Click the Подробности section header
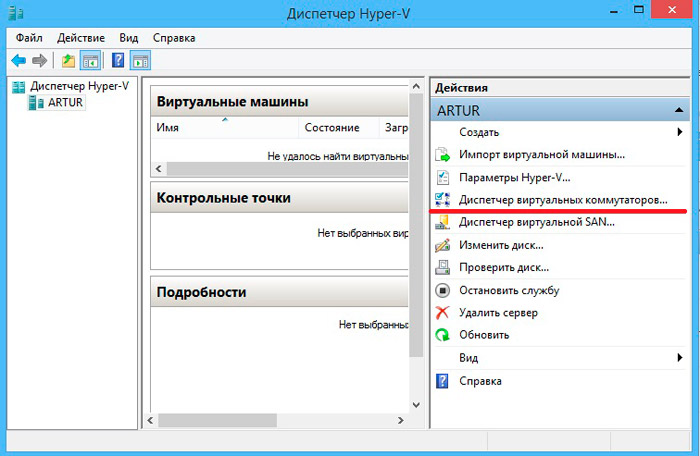700x456 pixels. coord(279,292)
